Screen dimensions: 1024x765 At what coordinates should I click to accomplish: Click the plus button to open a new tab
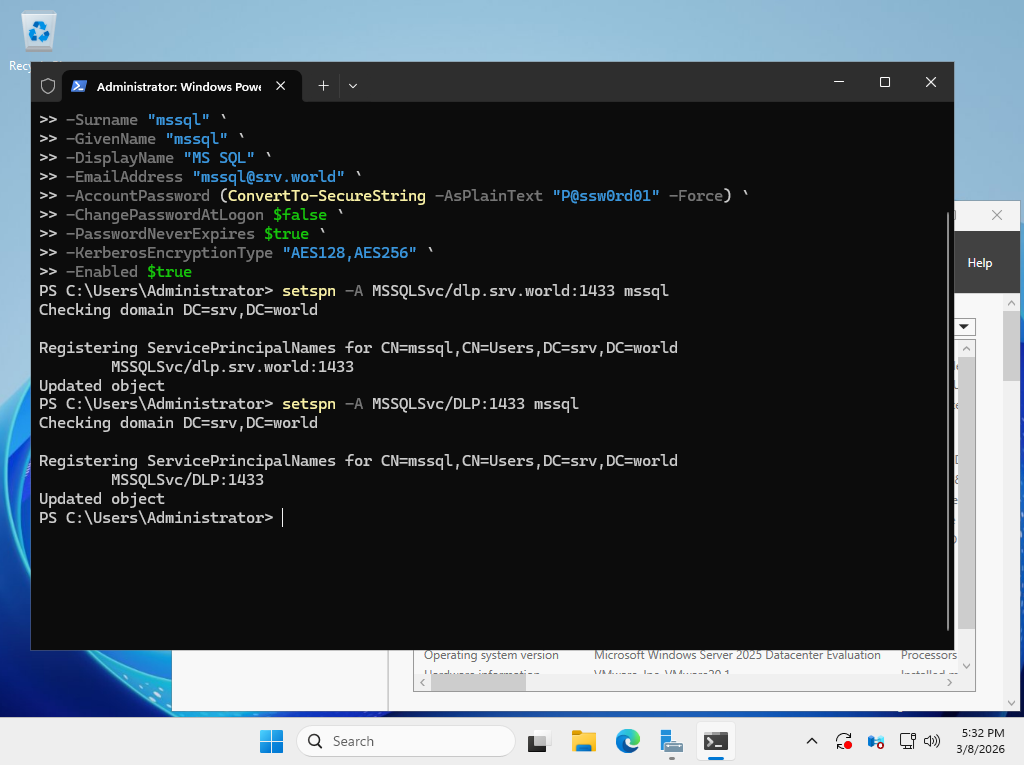point(322,86)
